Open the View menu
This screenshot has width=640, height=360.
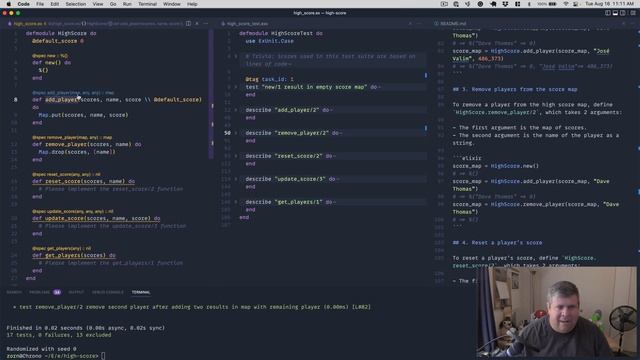(x=98, y=4)
